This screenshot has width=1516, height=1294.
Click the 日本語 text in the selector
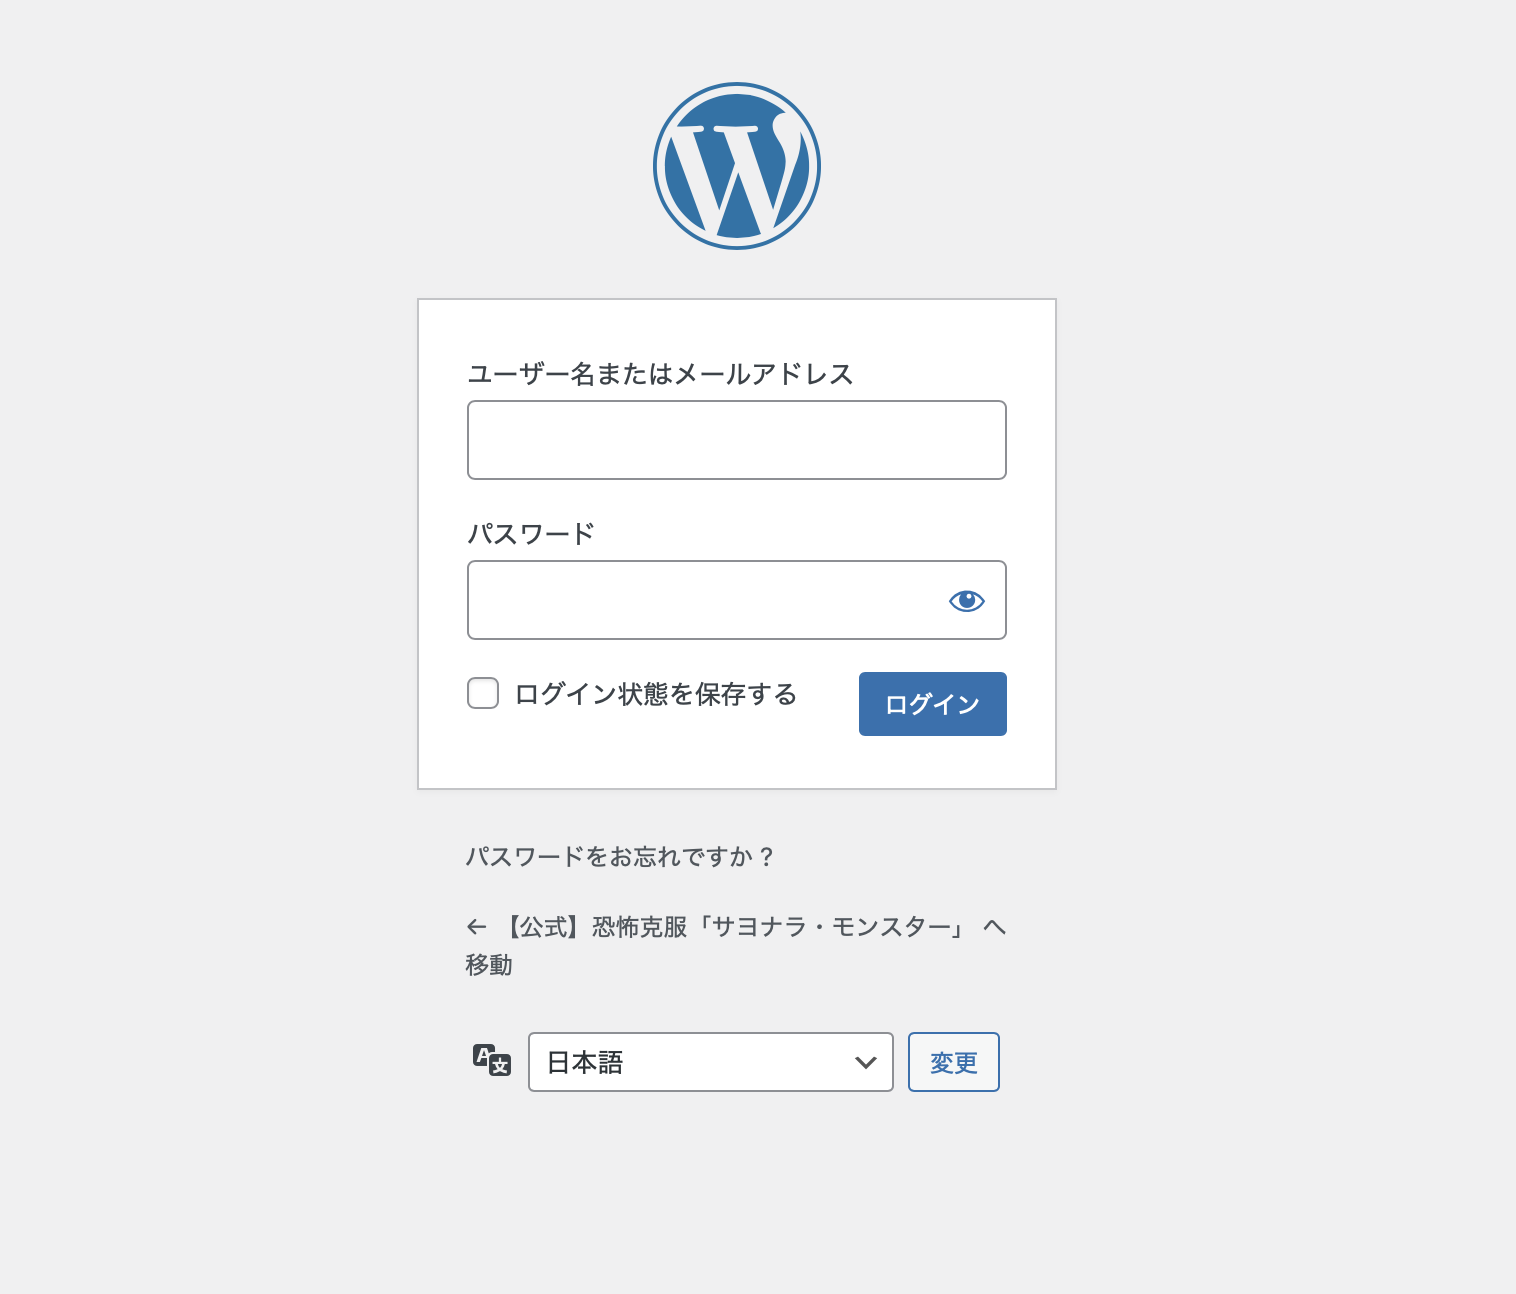click(x=585, y=1062)
